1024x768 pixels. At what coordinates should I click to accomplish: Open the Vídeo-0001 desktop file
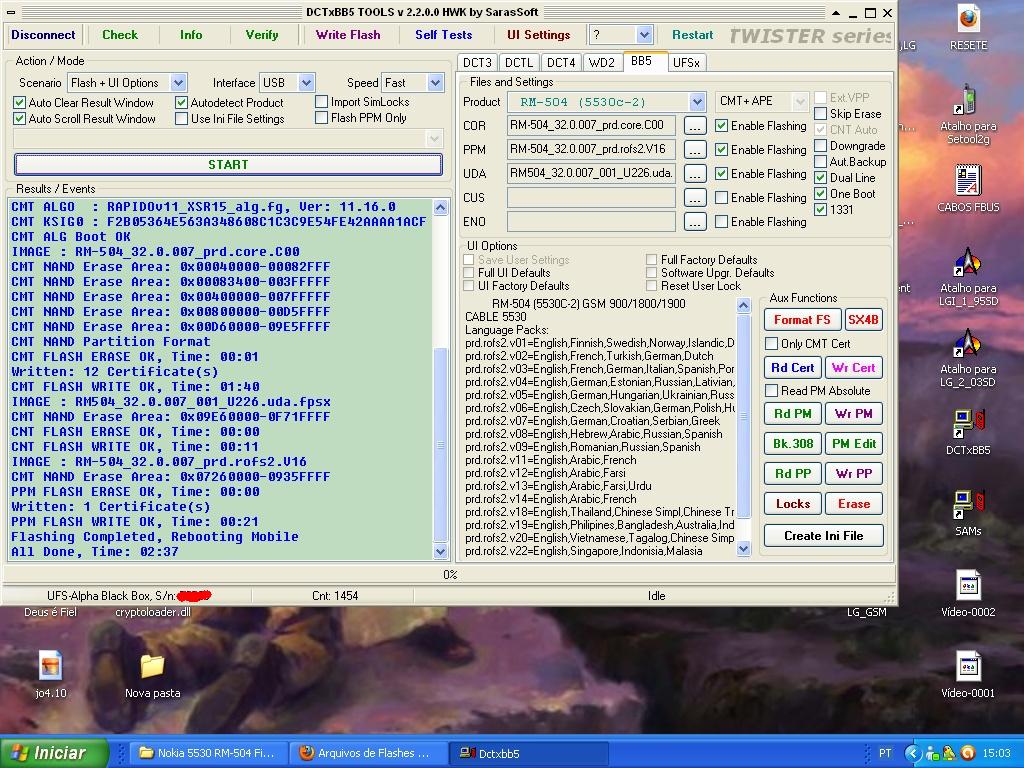tap(968, 675)
